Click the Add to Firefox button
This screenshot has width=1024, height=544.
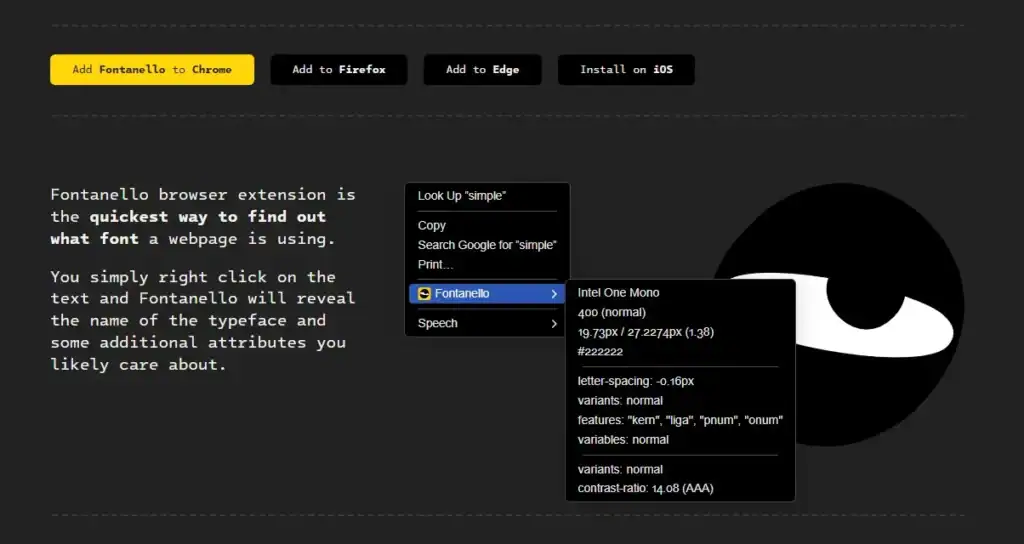click(x=339, y=69)
